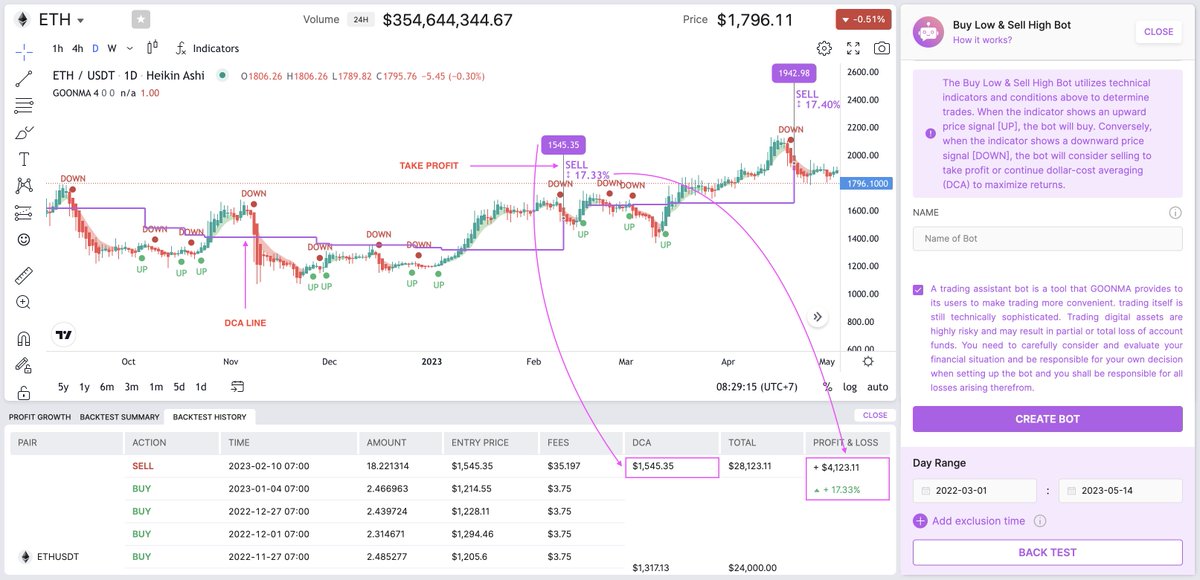1200x580 pixels.
Task: Toggle stay-in-drawing-mode pencil lock
Action: pyautogui.click(x=24, y=365)
